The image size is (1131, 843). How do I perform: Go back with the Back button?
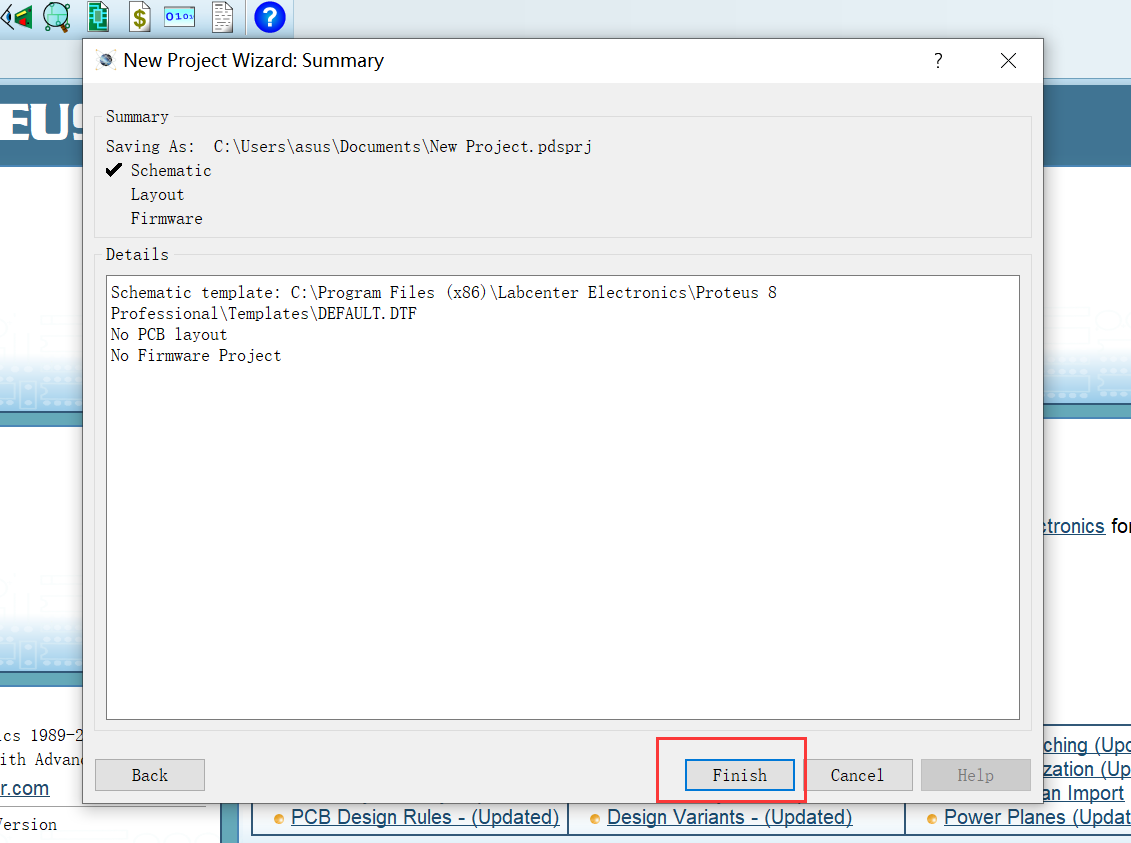pos(149,775)
